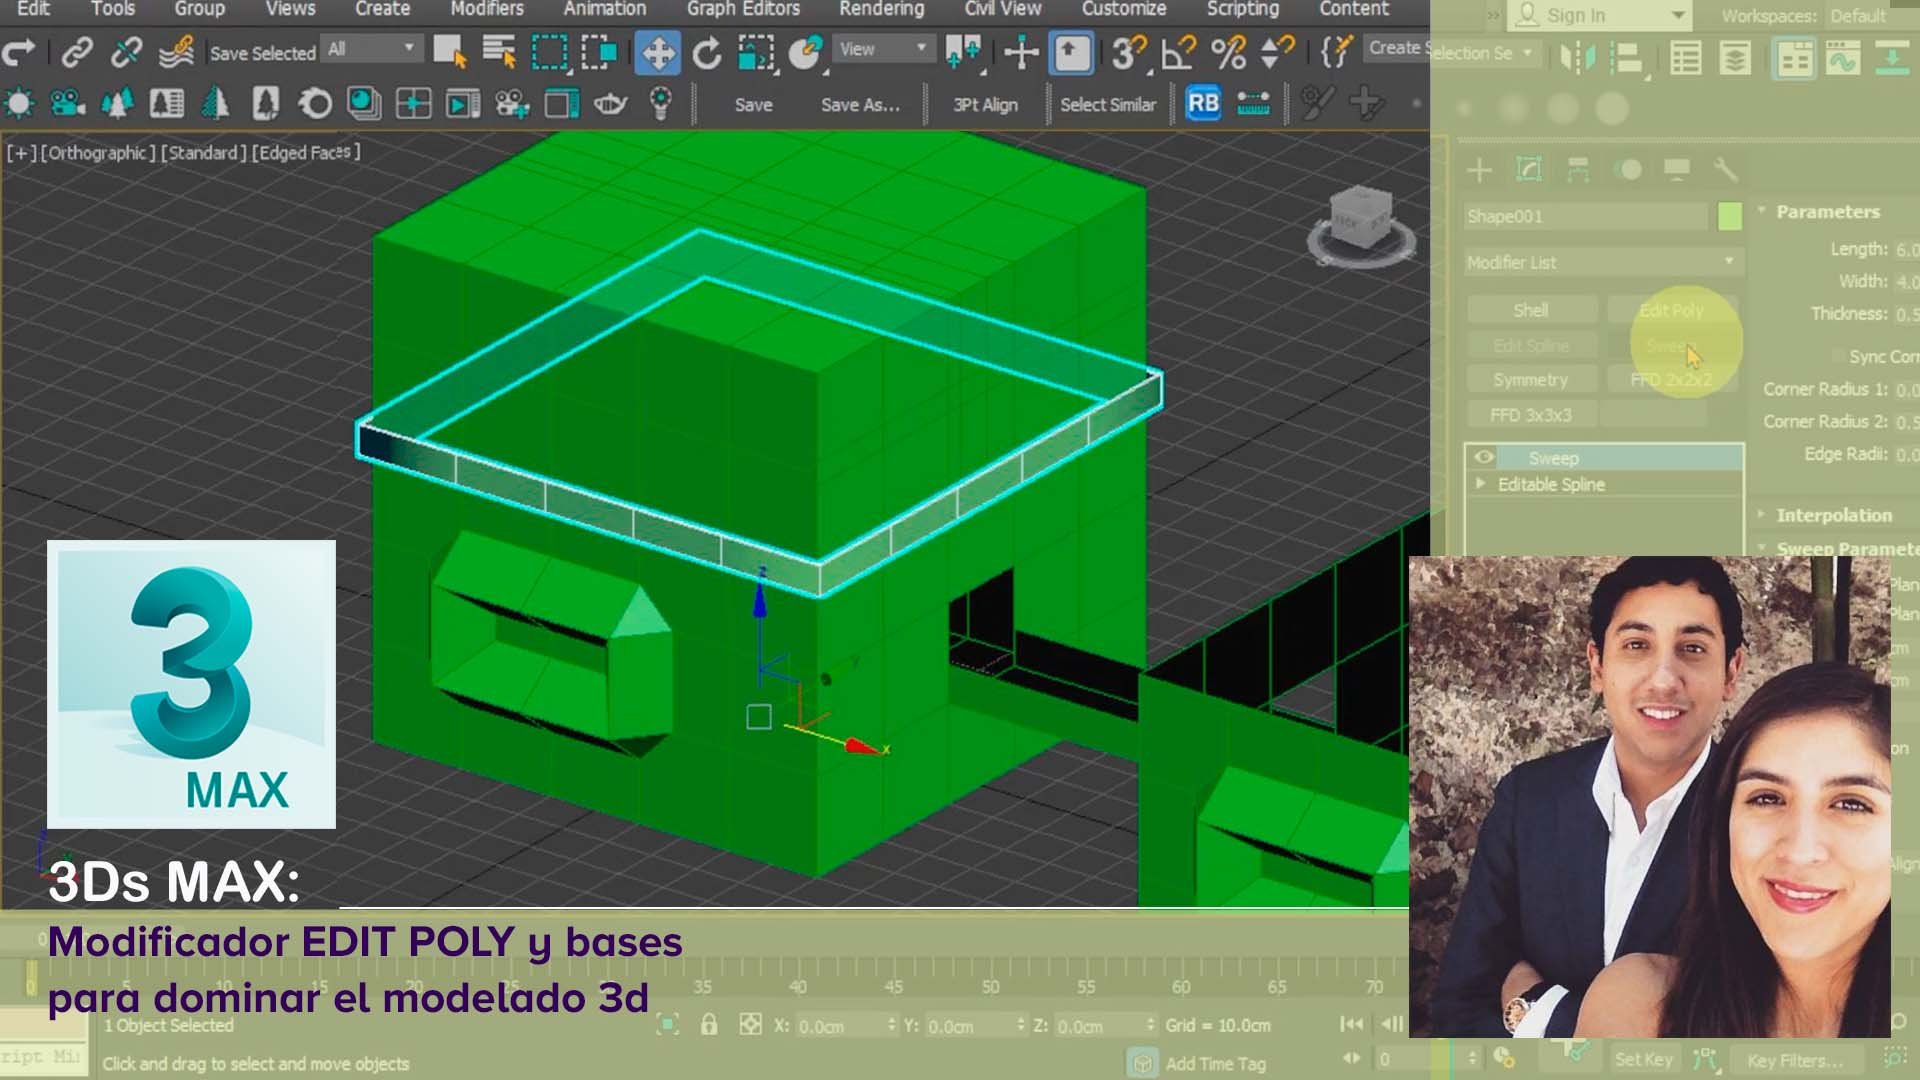This screenshot has width=1920, height=1080.
Task: Open the Graph Editors menu
Action: pos(742,9)
